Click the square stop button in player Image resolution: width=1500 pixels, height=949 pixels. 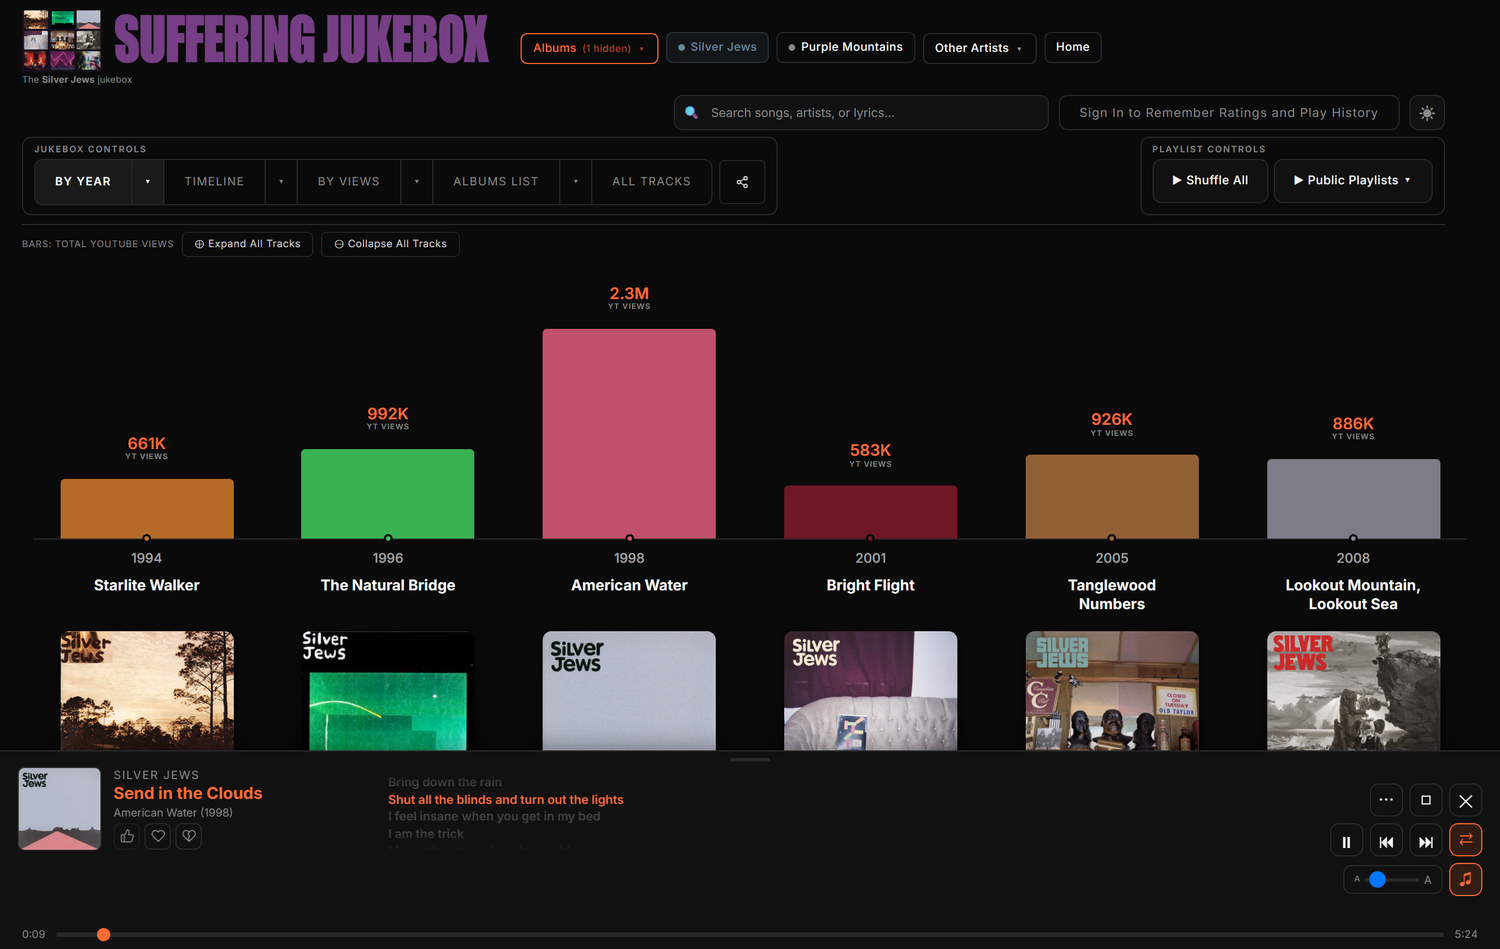coord(1426,800)
